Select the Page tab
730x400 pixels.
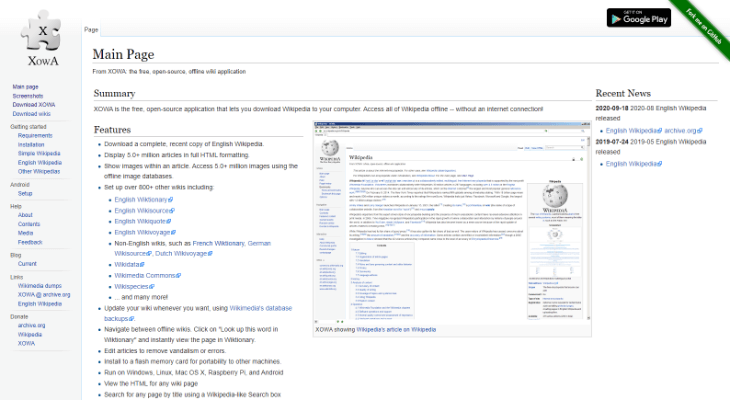pos(91,29)
